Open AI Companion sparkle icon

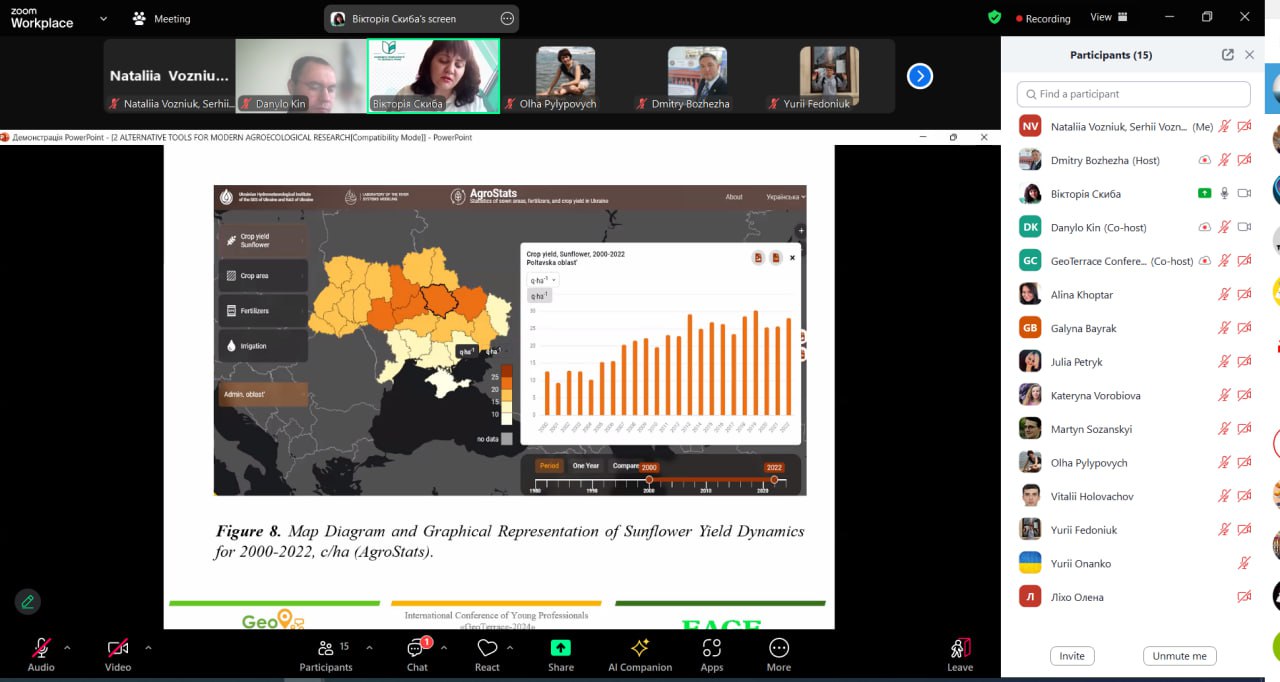click(640, 647)
